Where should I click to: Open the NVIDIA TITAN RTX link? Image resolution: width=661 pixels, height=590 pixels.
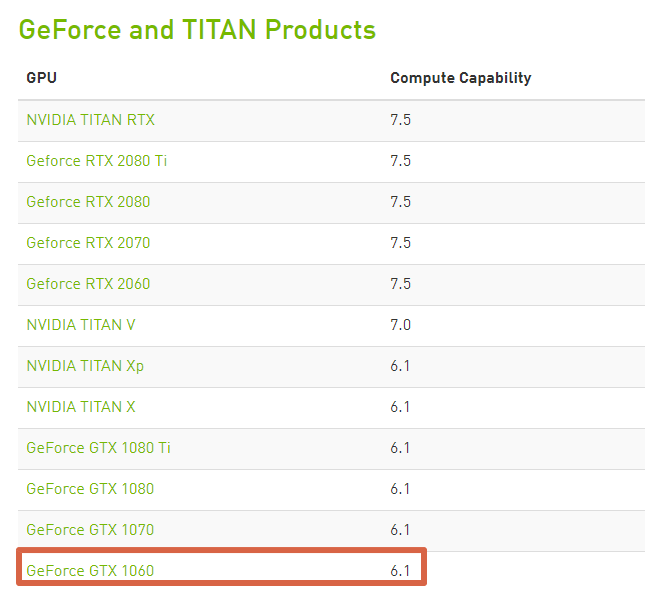point(91,120)
